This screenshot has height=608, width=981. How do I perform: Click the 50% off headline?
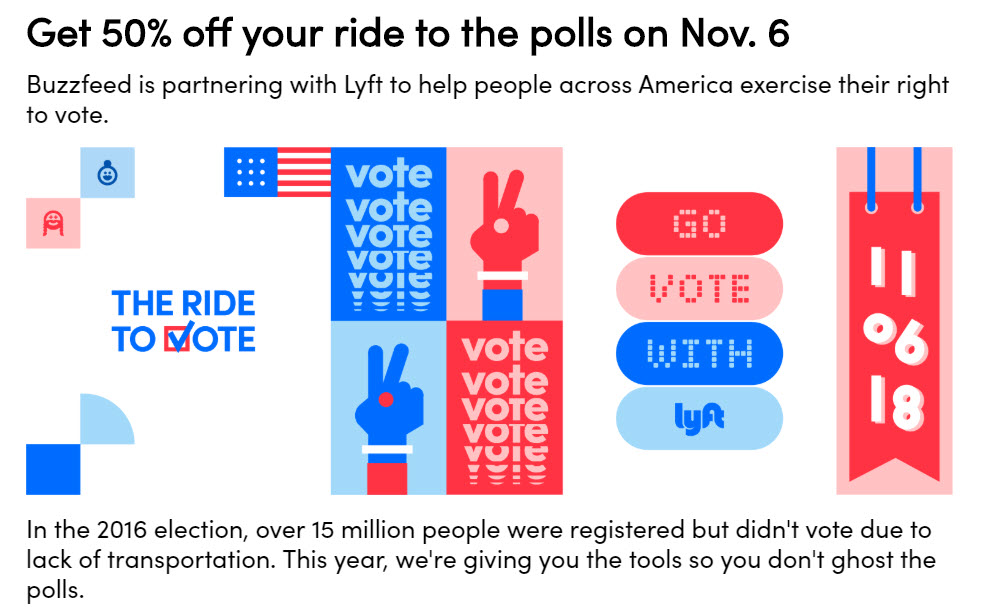[407, 34]
